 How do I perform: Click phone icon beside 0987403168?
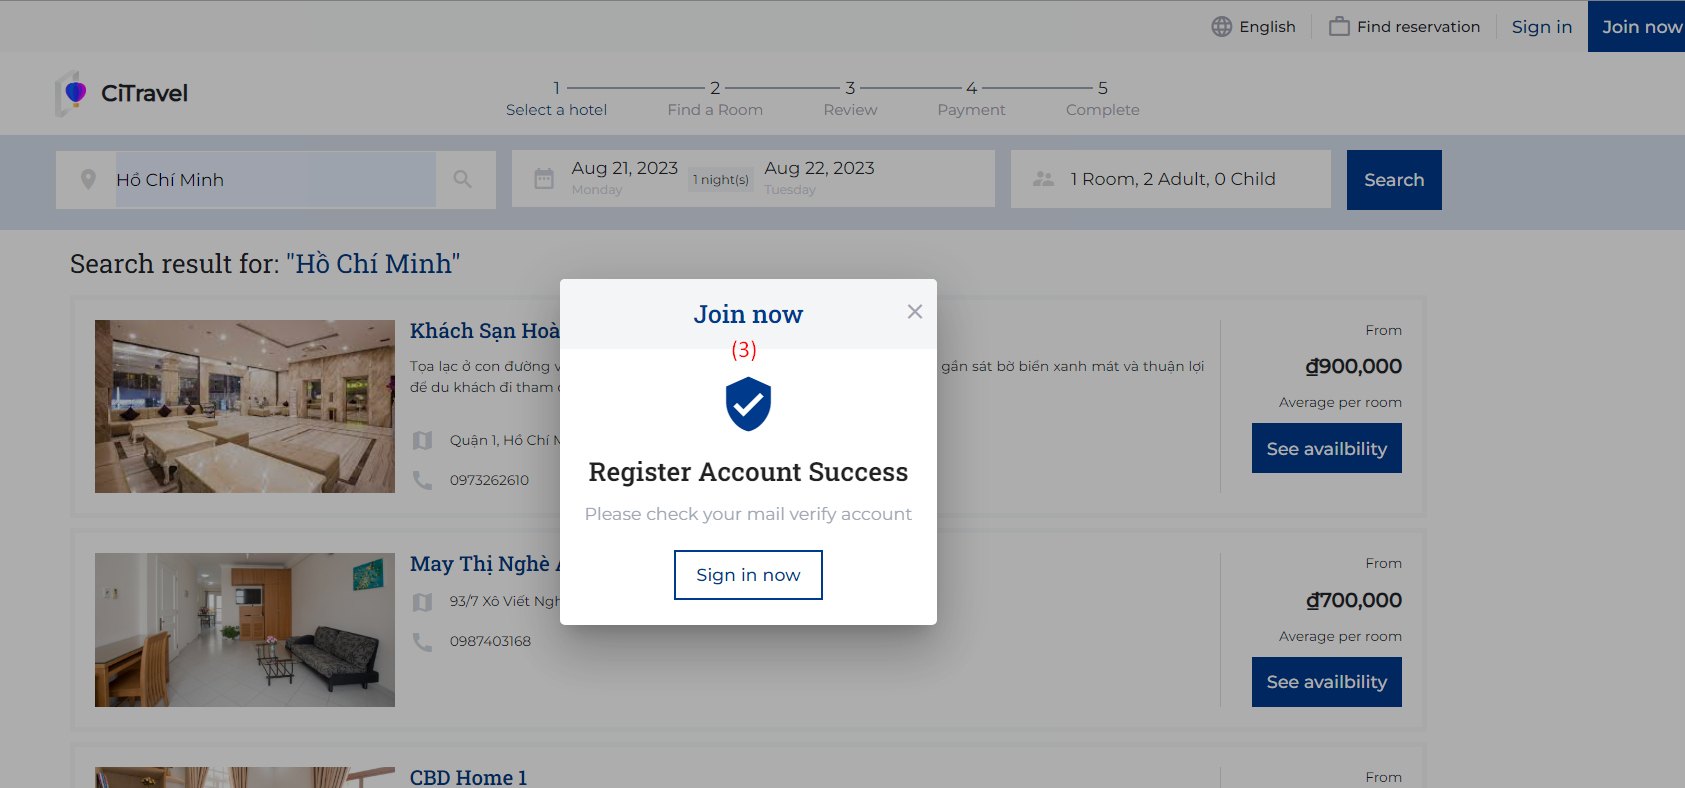pyautogui.click(x=423, y=641)
